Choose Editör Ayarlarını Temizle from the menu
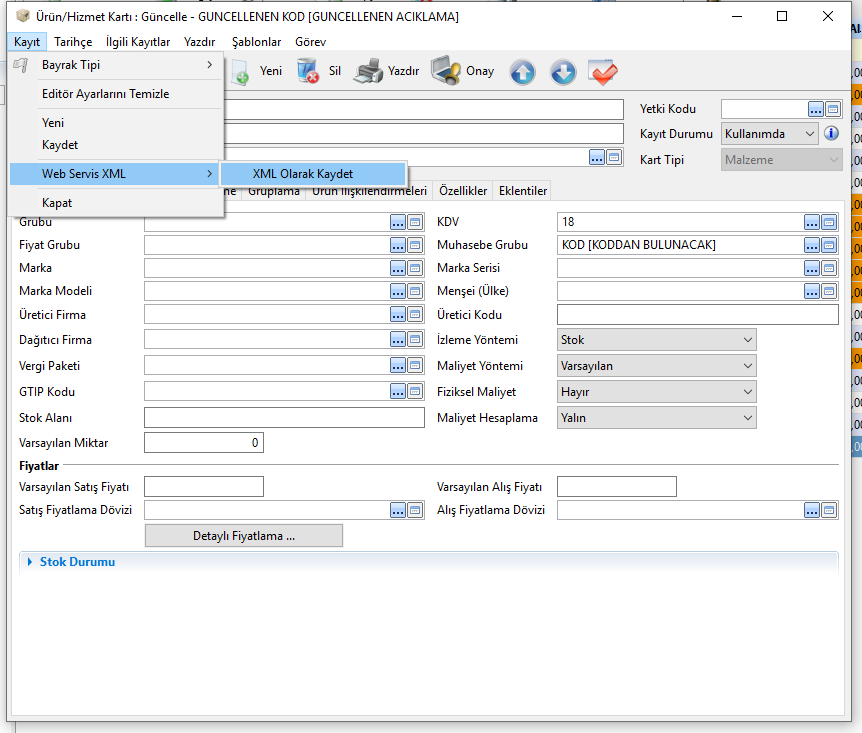862x733 pixels. coord(105,94)
